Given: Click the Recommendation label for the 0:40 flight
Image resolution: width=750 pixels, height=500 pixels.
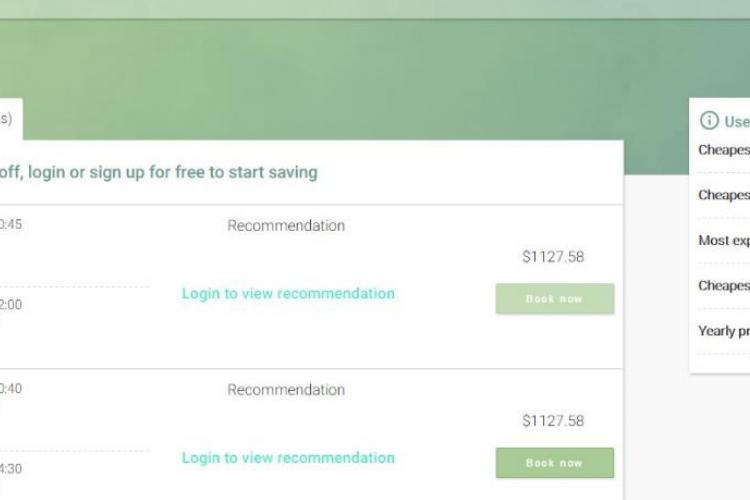Looking at the screenshot, I should [286, 389].
